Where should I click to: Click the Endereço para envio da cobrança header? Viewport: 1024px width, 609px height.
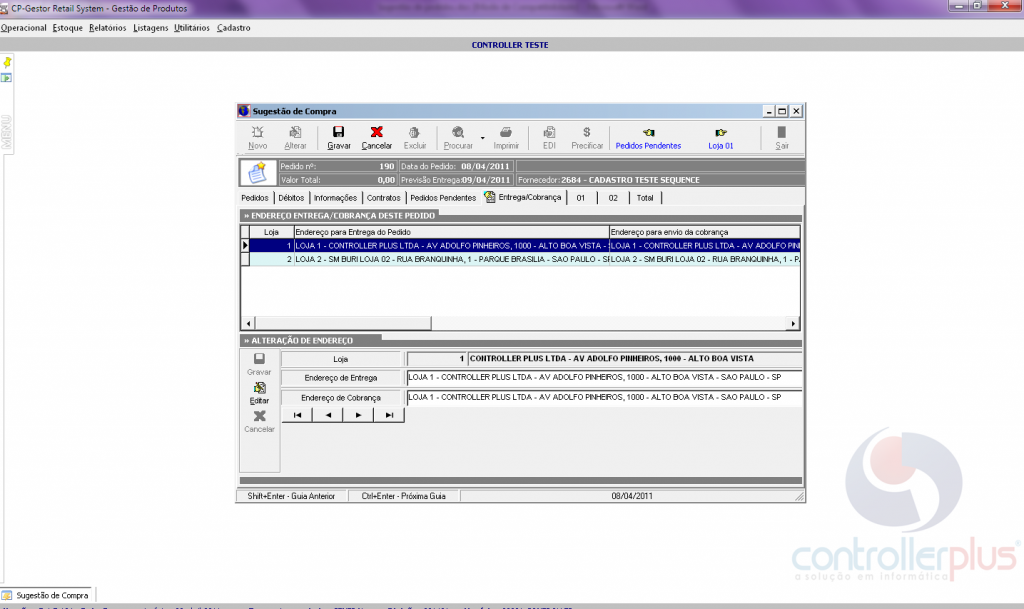point(705,232)
